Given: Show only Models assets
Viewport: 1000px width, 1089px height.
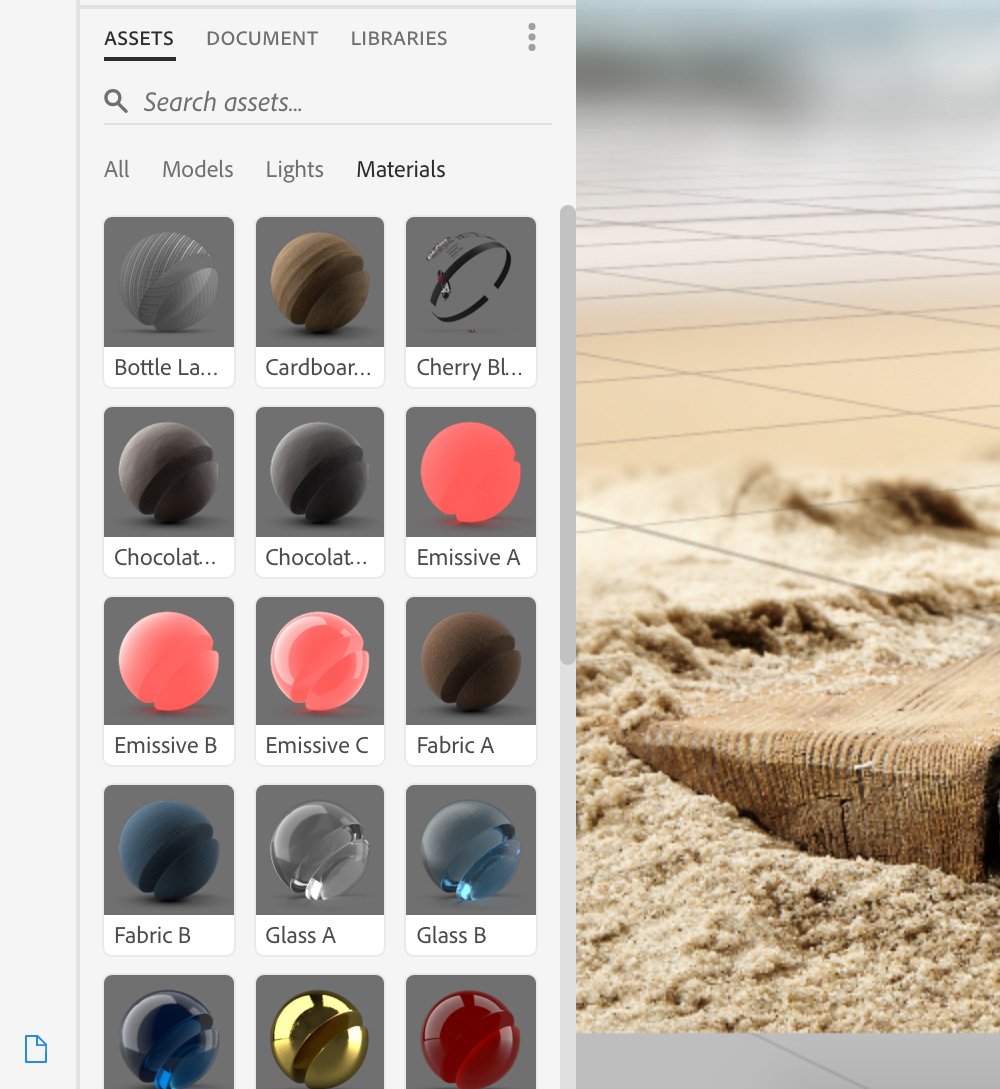Looking at the screenshot, I should [198, 169].
